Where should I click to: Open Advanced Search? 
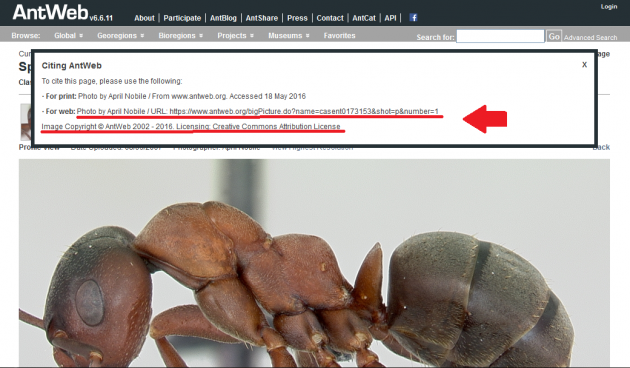pyautogui.click(x=590, y=37)
